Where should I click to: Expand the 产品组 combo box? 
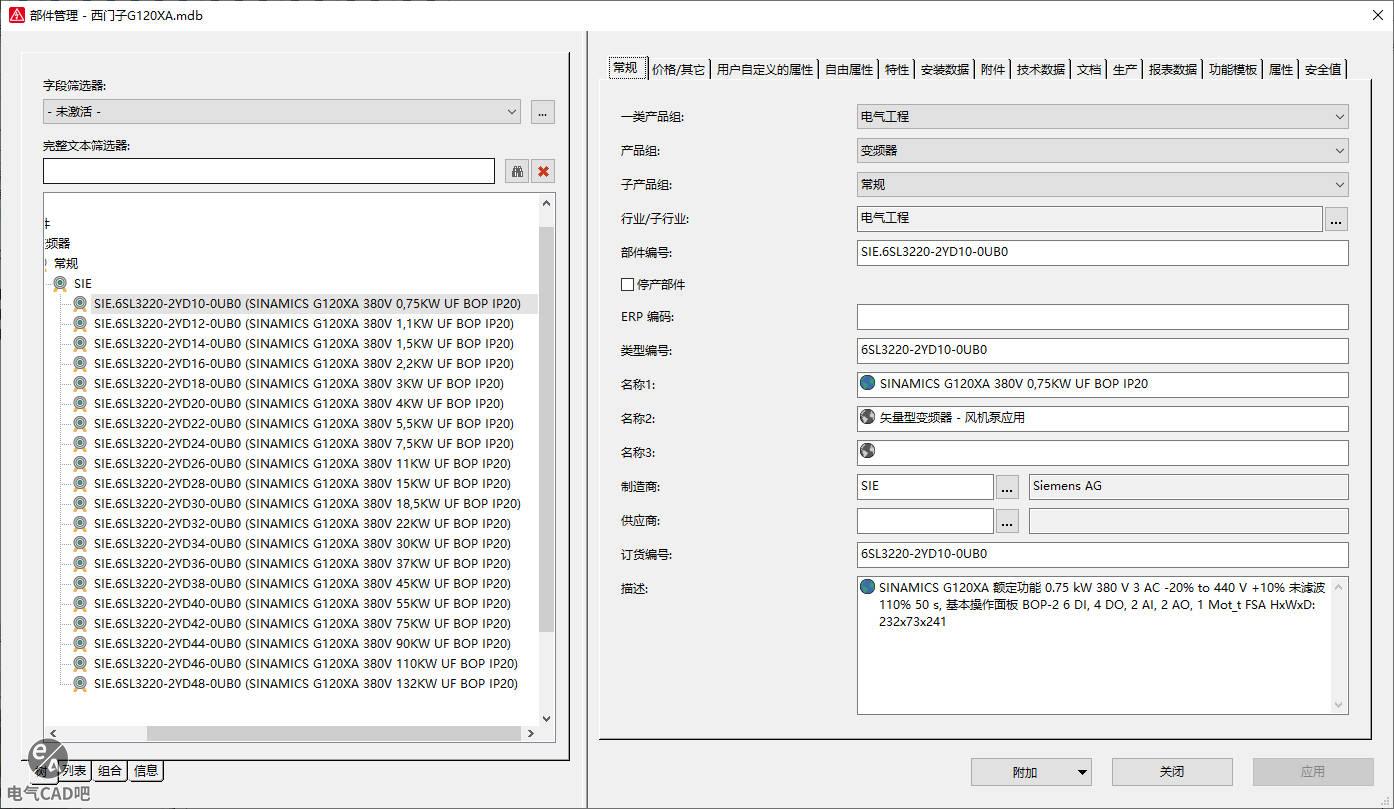tap(1101, 151)
